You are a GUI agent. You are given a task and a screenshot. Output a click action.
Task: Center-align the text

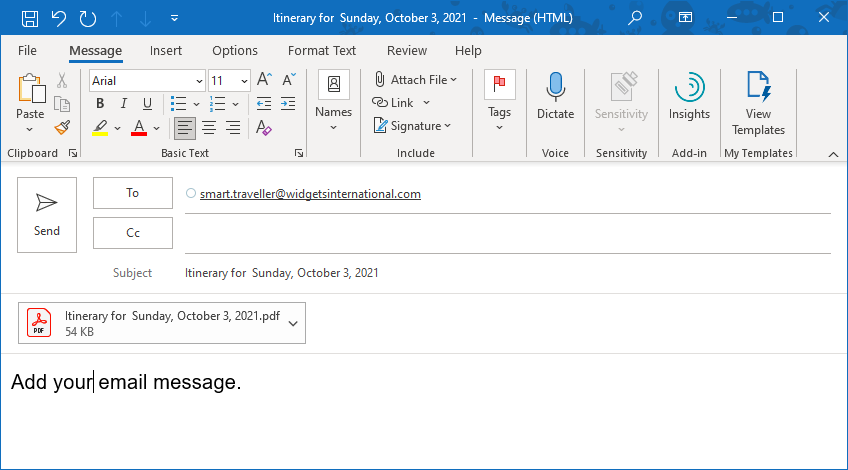point(209,128)
